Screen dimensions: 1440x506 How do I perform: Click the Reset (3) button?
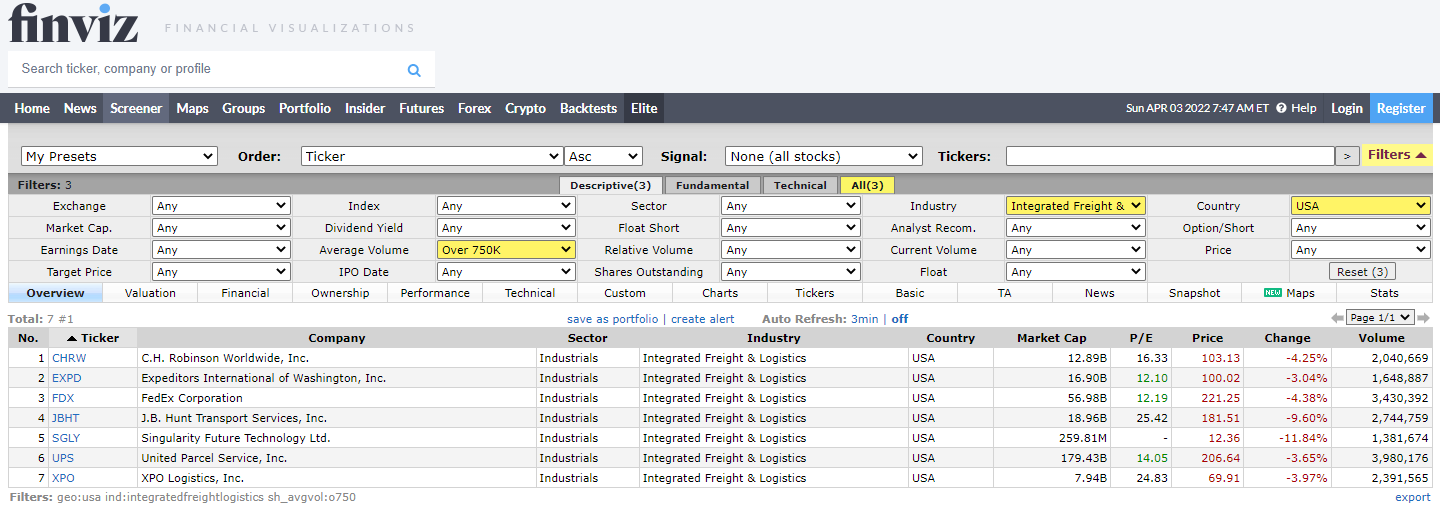(1362, 272)
